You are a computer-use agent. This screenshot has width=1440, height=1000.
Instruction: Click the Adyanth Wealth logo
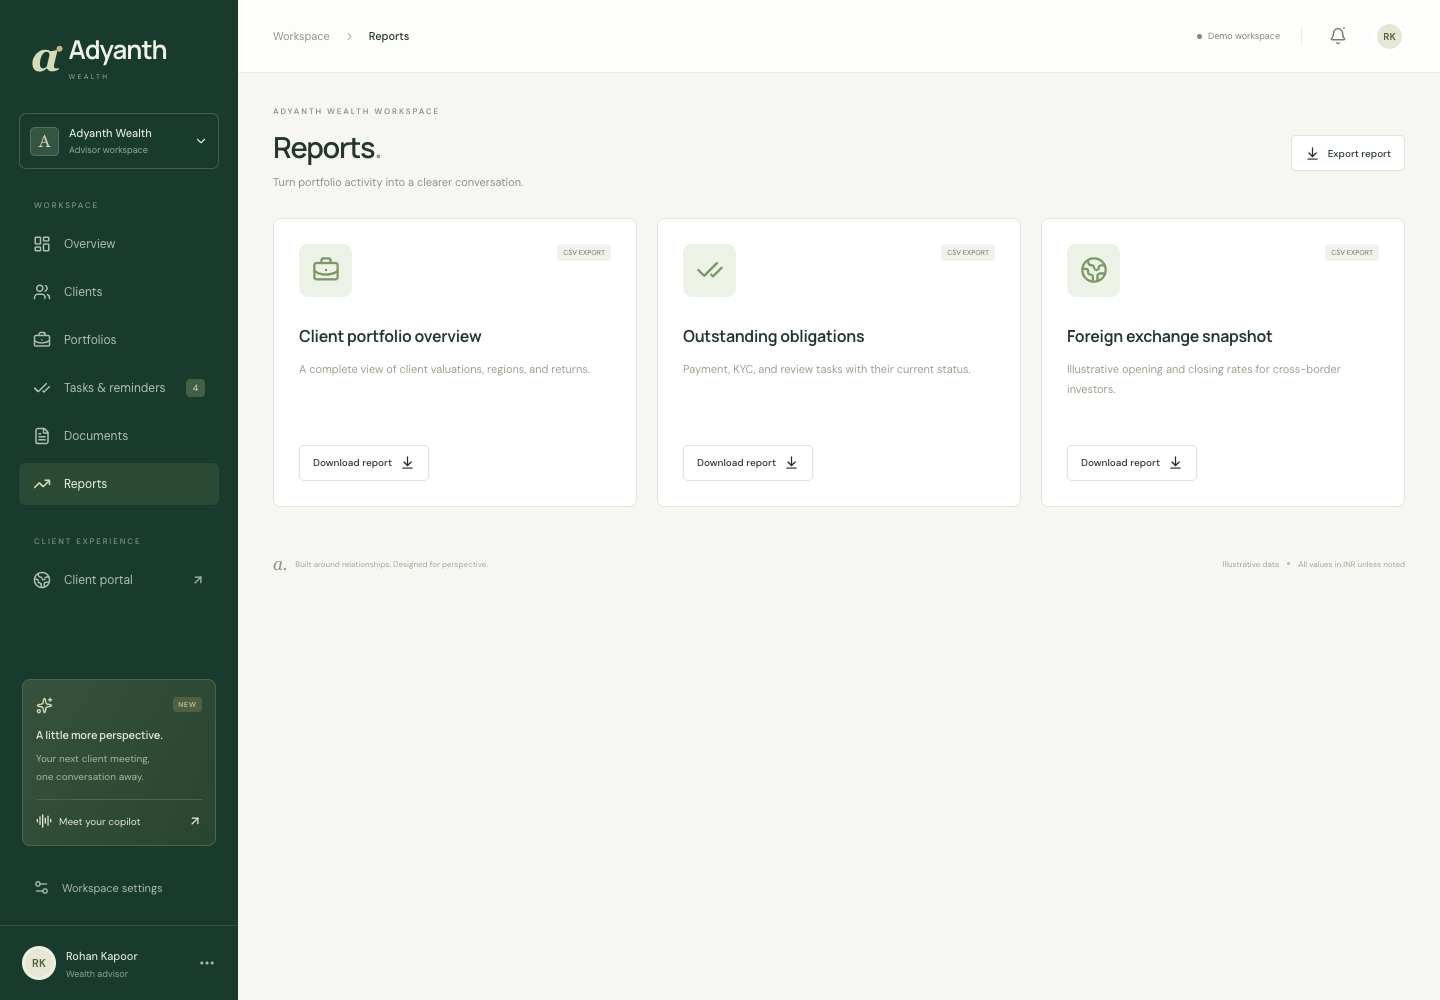[x=99, y=58]
